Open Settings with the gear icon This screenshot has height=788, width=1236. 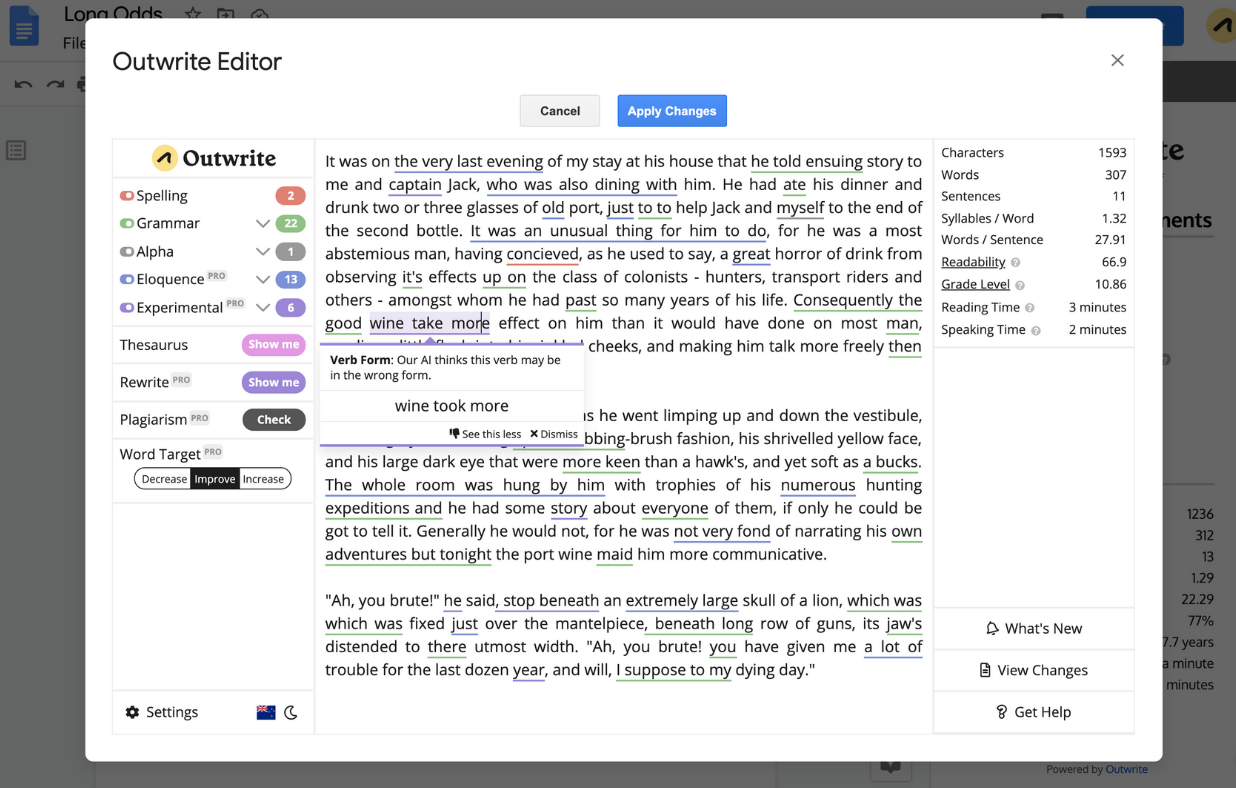tap(132, 712)
